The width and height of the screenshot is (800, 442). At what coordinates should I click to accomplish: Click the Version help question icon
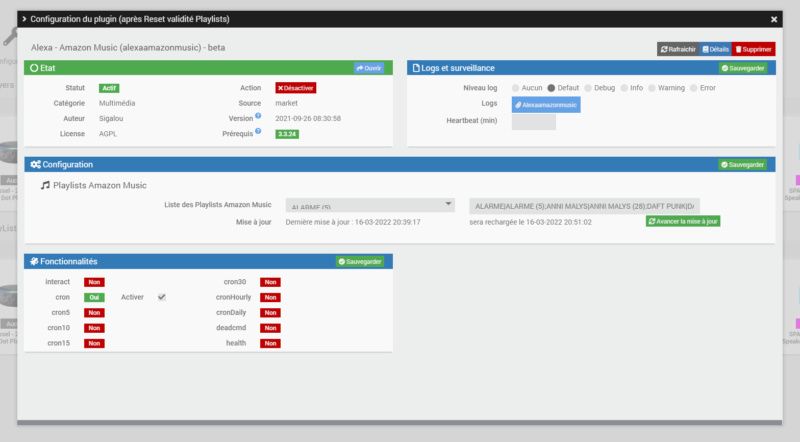(x=258, y=116)
